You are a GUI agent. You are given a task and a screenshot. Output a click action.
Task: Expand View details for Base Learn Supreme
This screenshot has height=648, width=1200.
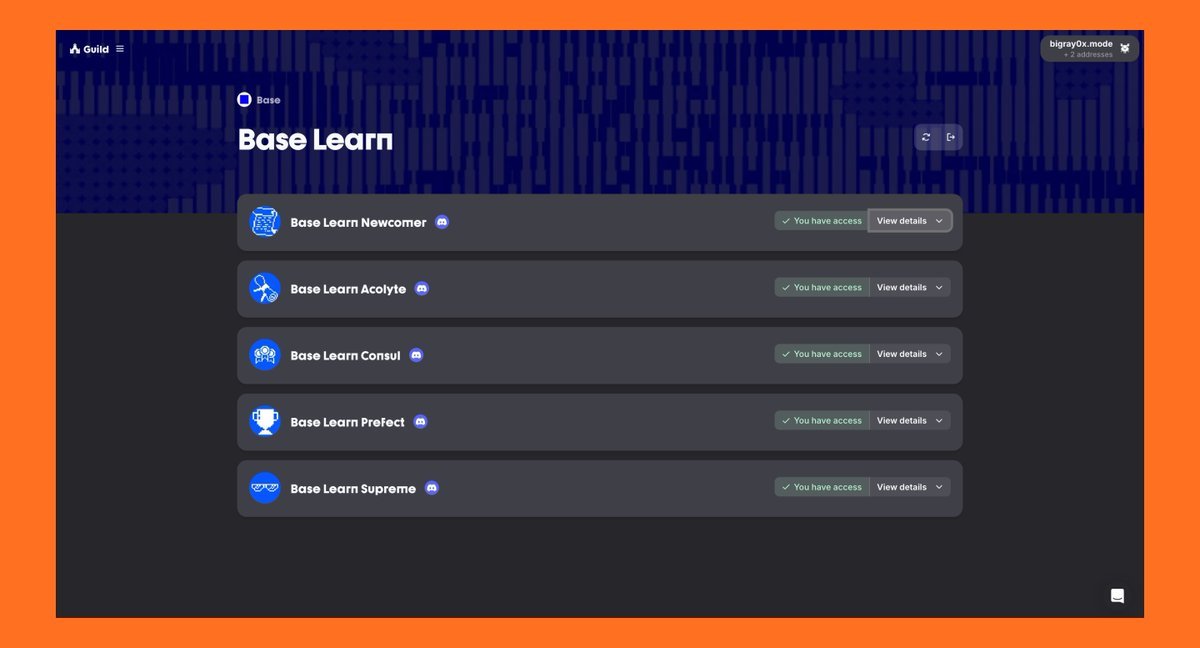910,487
